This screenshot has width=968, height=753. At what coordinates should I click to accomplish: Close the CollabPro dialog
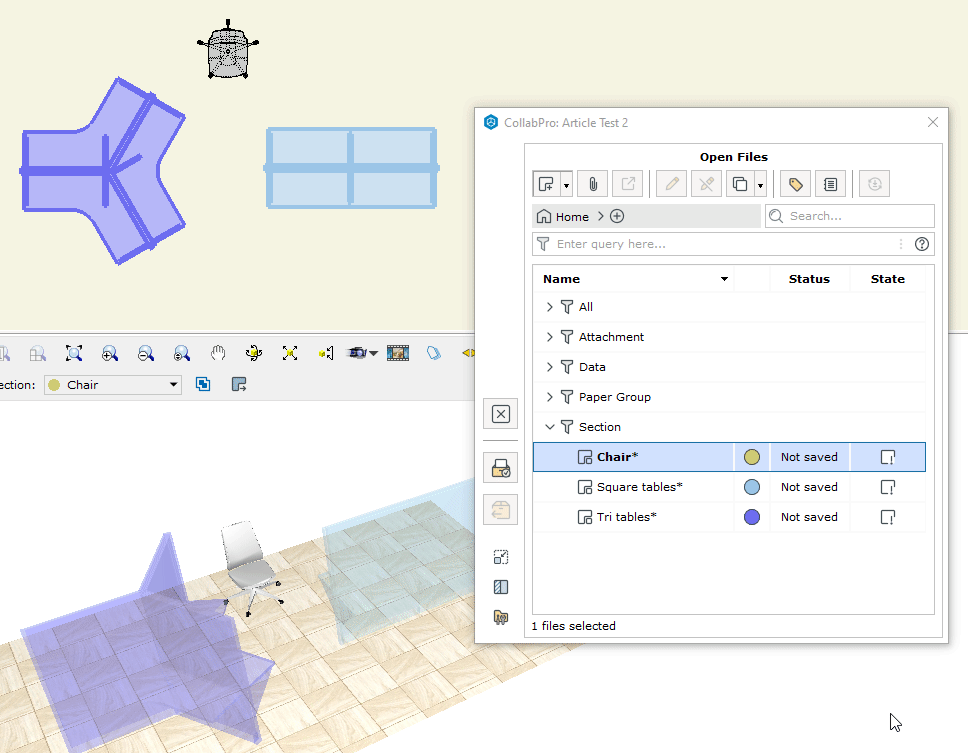click(933, 122)
